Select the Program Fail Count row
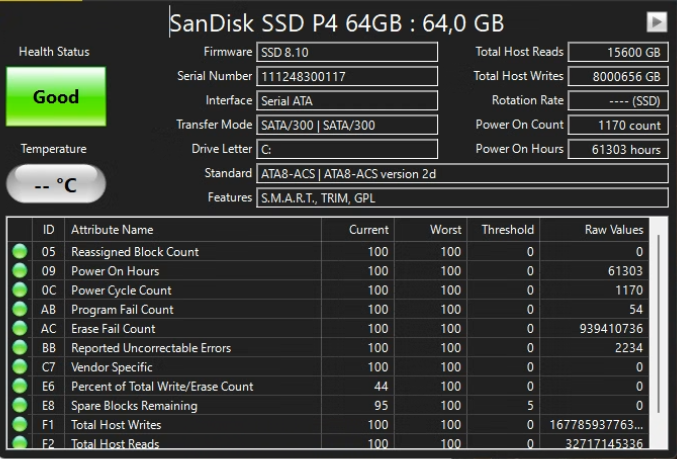This screenshot has height=459, width=677. pos(328,310)
